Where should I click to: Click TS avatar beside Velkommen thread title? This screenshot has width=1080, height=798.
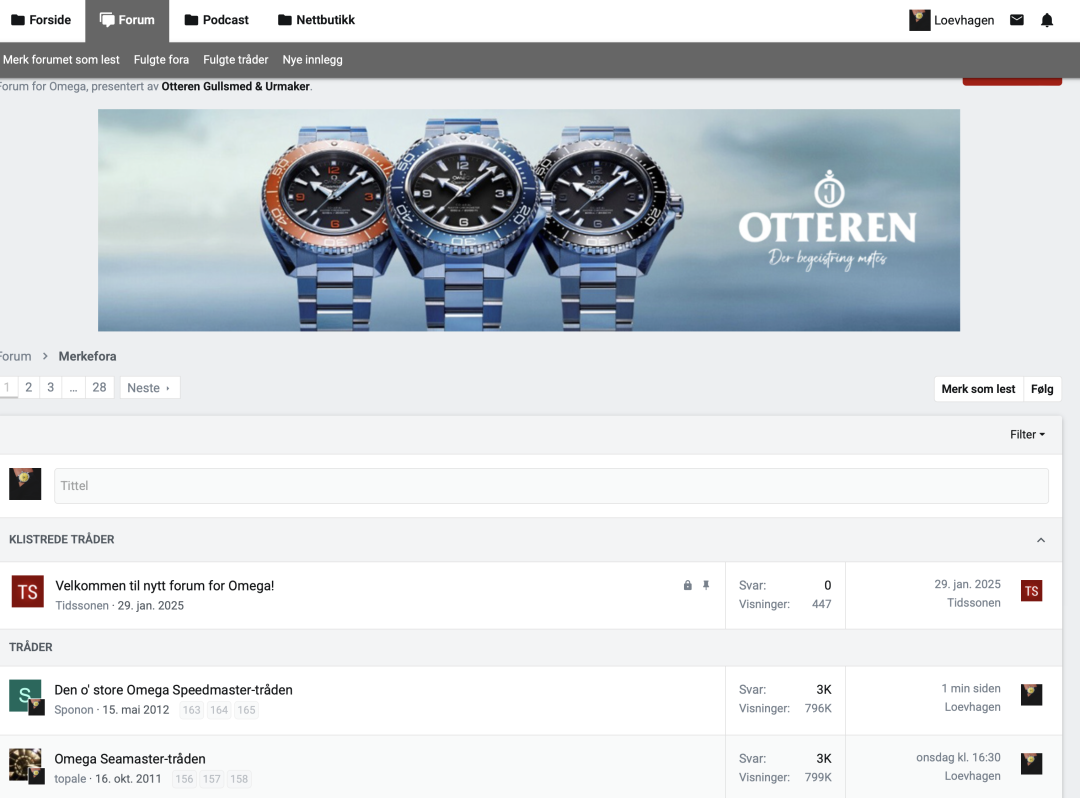pyautogui.click(x=28, y=591)
